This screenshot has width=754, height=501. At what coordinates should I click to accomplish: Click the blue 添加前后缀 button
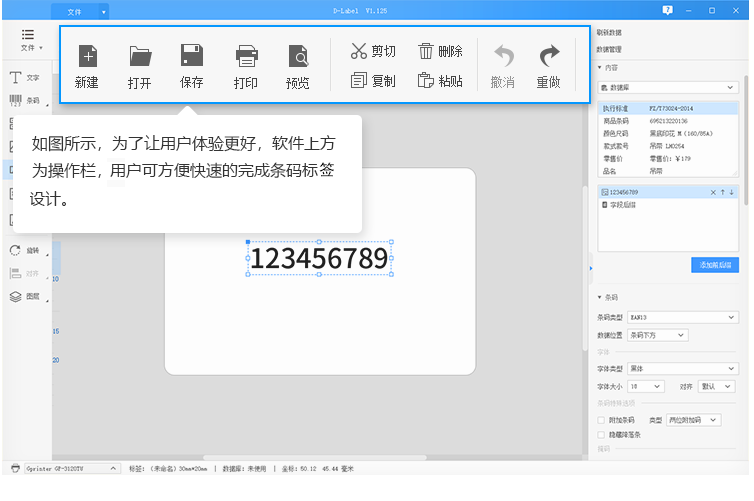tap(714, 265)
